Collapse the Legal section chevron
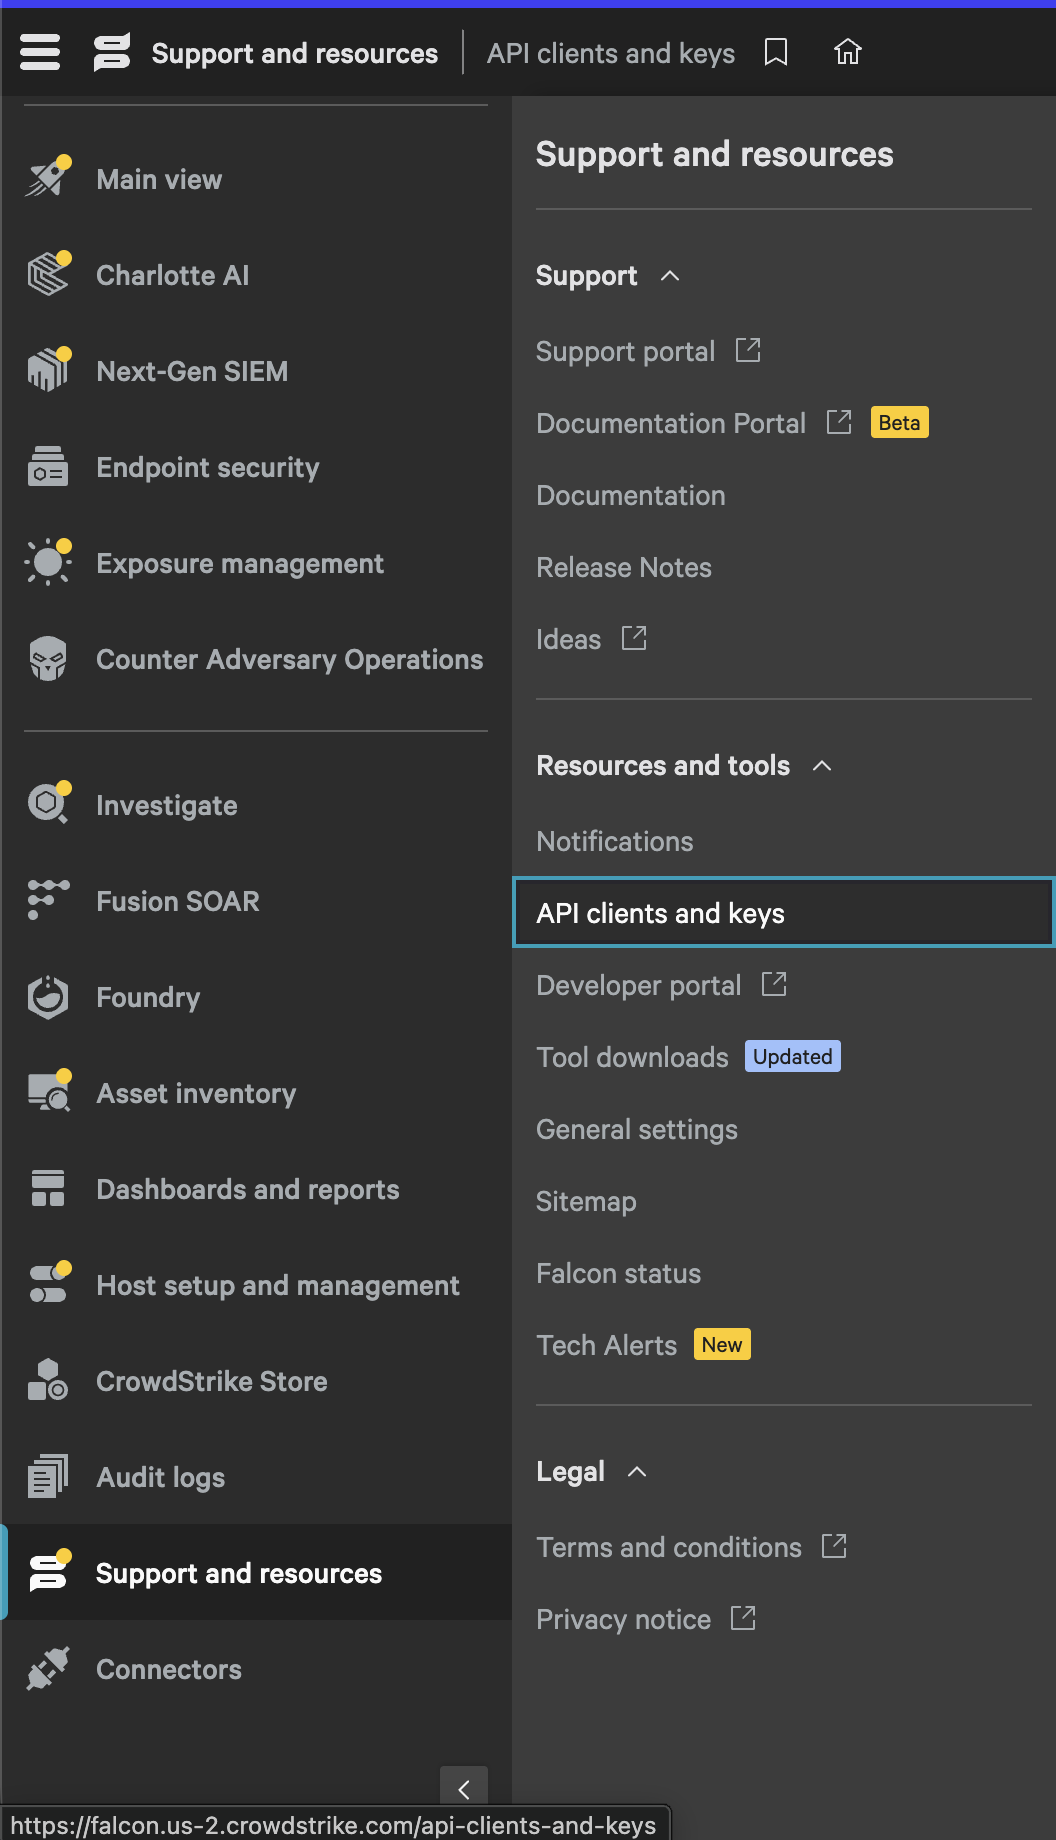Screen dimensions: 1056x1840 pyautogui.click(x=637, y=1472)
